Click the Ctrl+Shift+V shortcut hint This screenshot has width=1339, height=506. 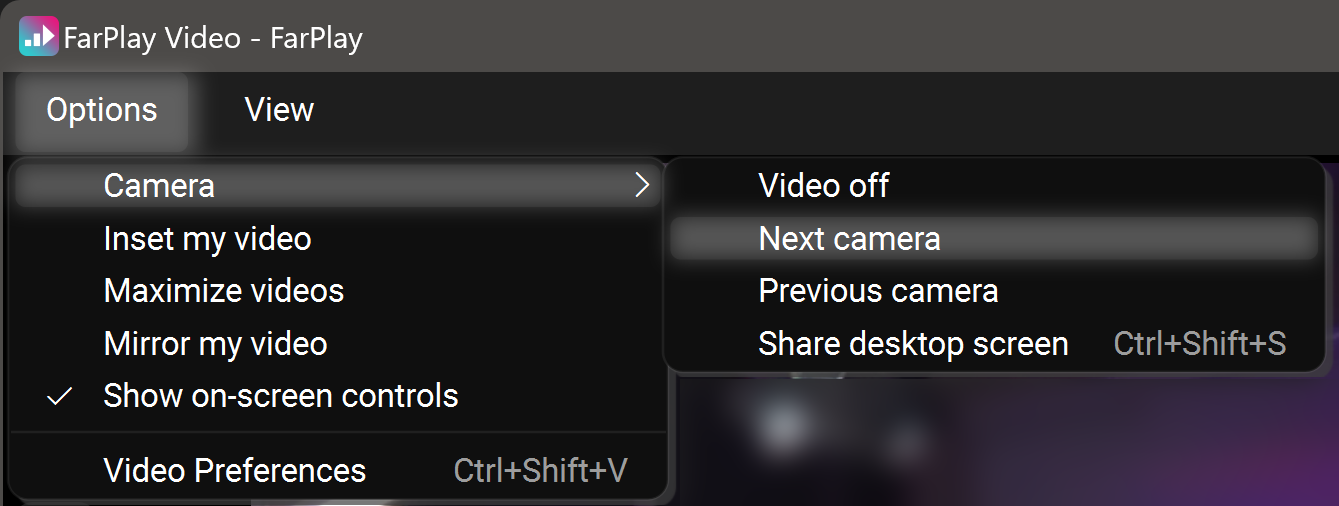click(540, 470)
